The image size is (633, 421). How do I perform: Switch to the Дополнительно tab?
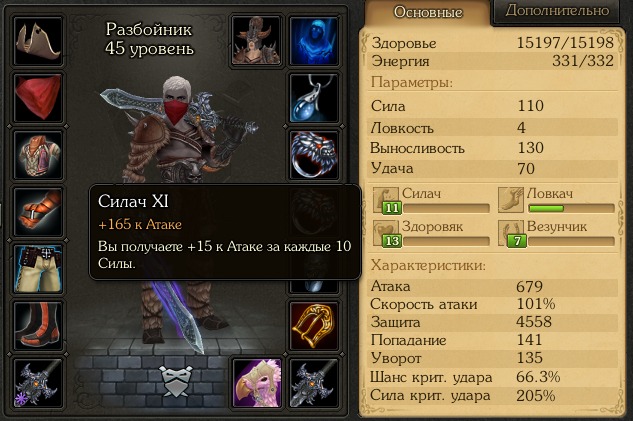coord(557,10)
